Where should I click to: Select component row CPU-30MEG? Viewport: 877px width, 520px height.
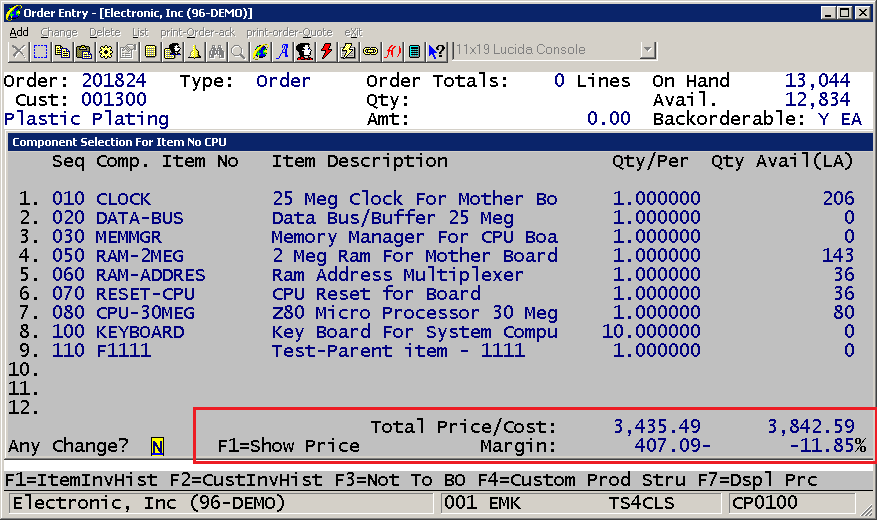436,313
